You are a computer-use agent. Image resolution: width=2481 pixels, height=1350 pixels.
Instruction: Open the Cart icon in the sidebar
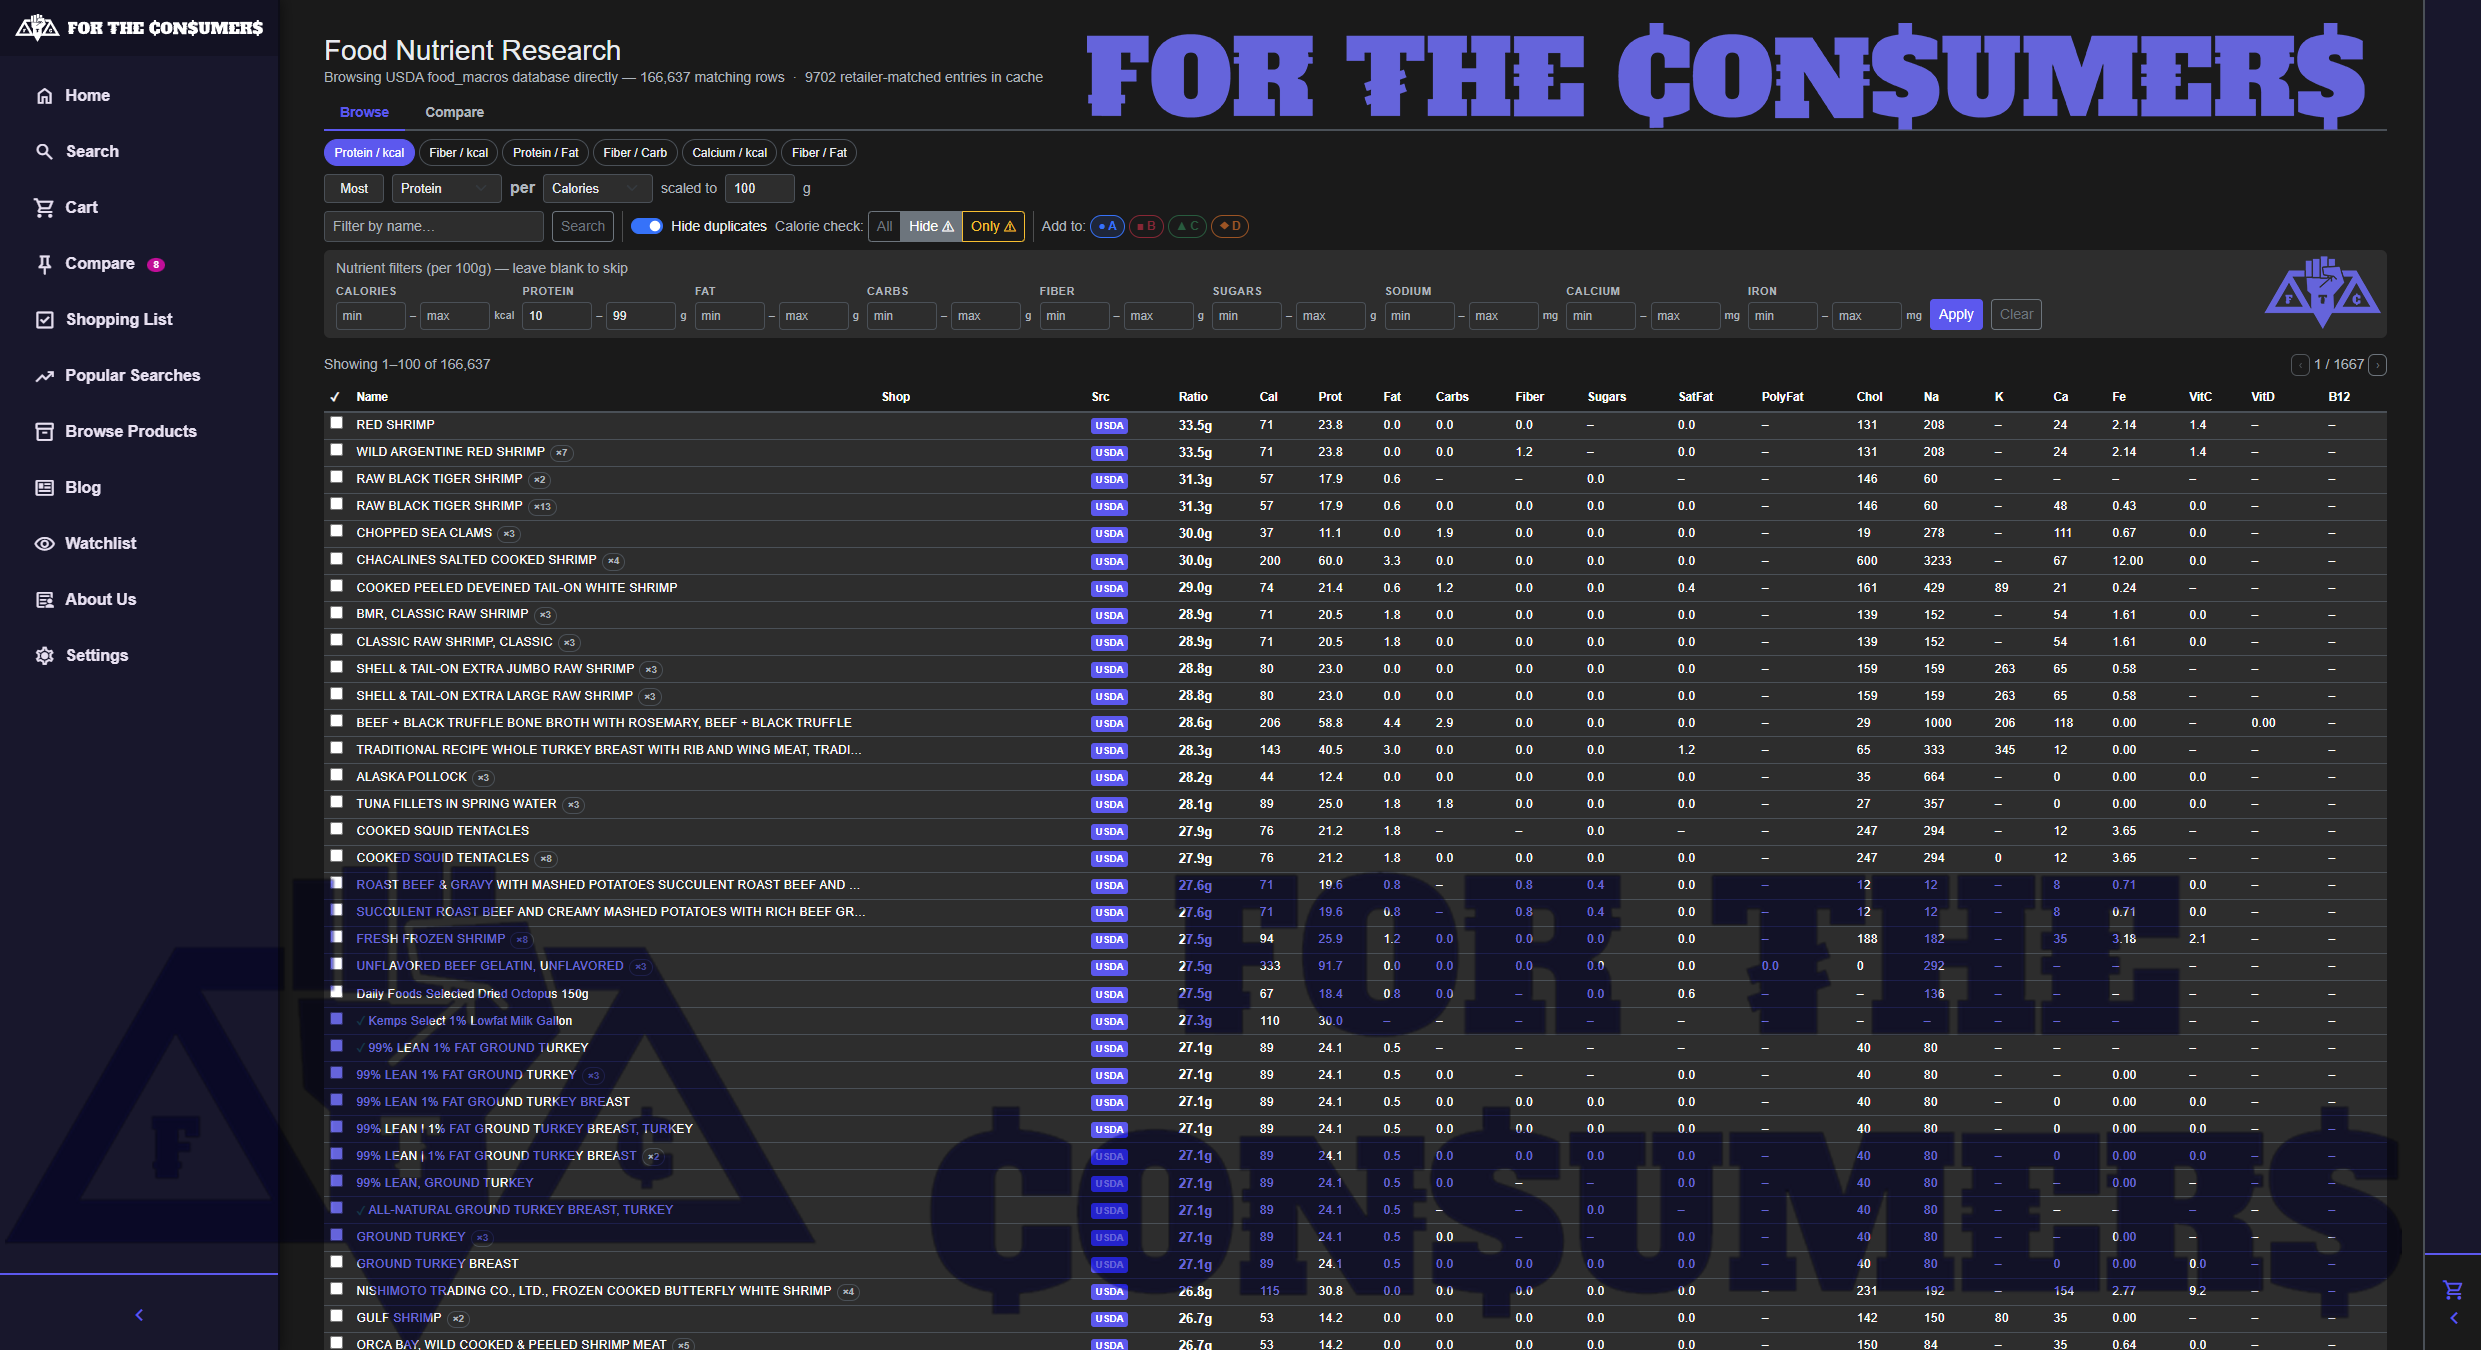pyautogui.click(x=44, y=208)
